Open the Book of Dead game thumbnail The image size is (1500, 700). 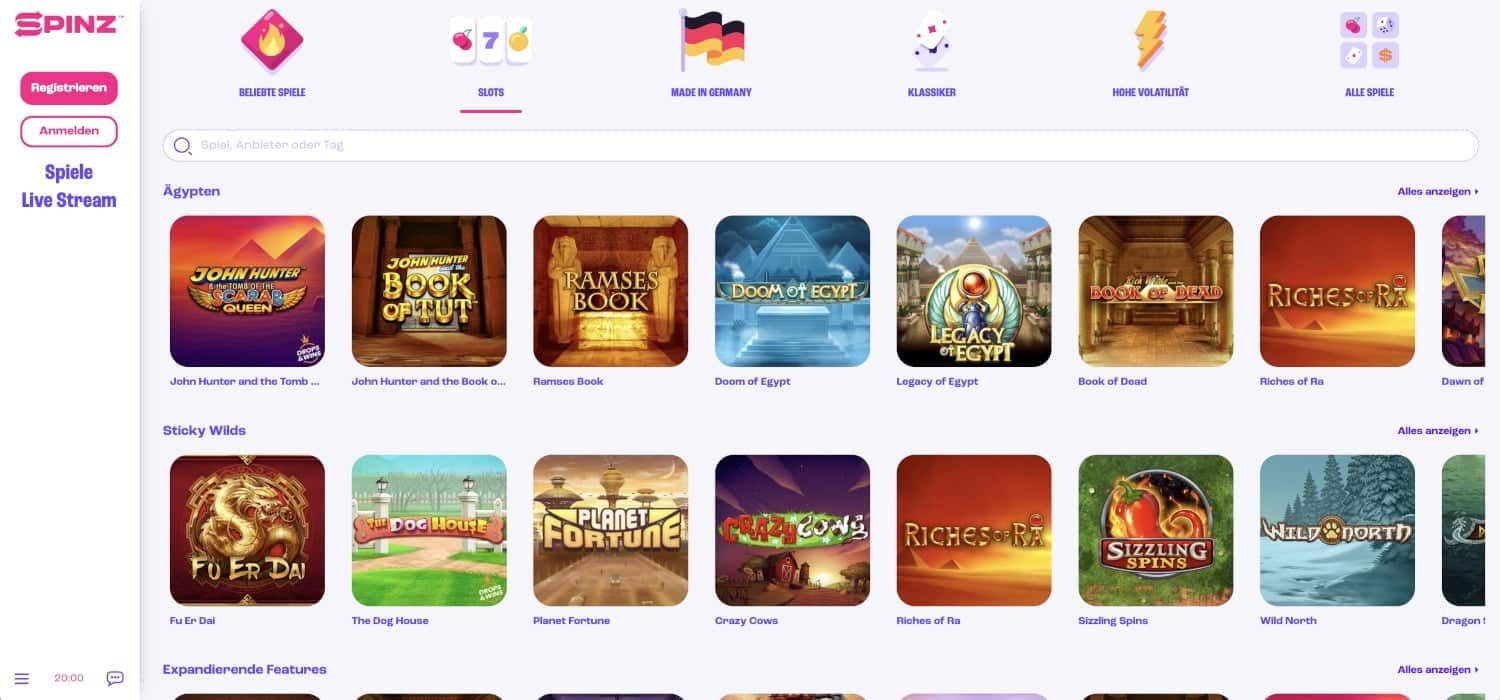(1156, 291)
